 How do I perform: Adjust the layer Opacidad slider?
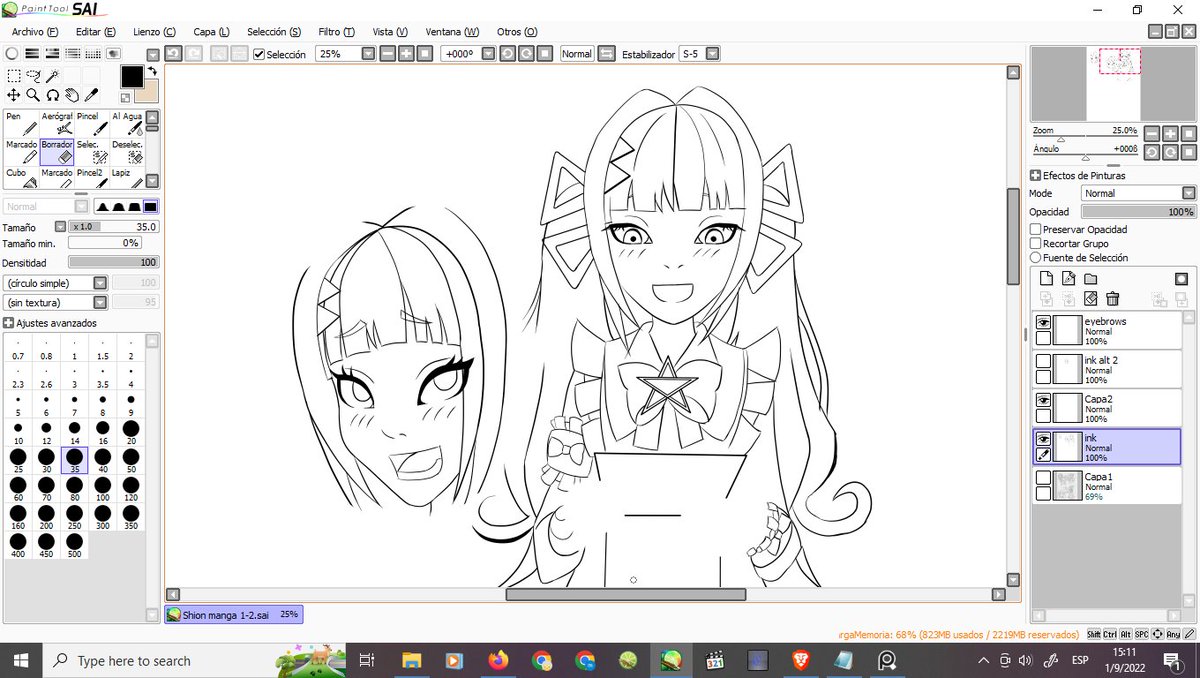(x=1138, y=212)
